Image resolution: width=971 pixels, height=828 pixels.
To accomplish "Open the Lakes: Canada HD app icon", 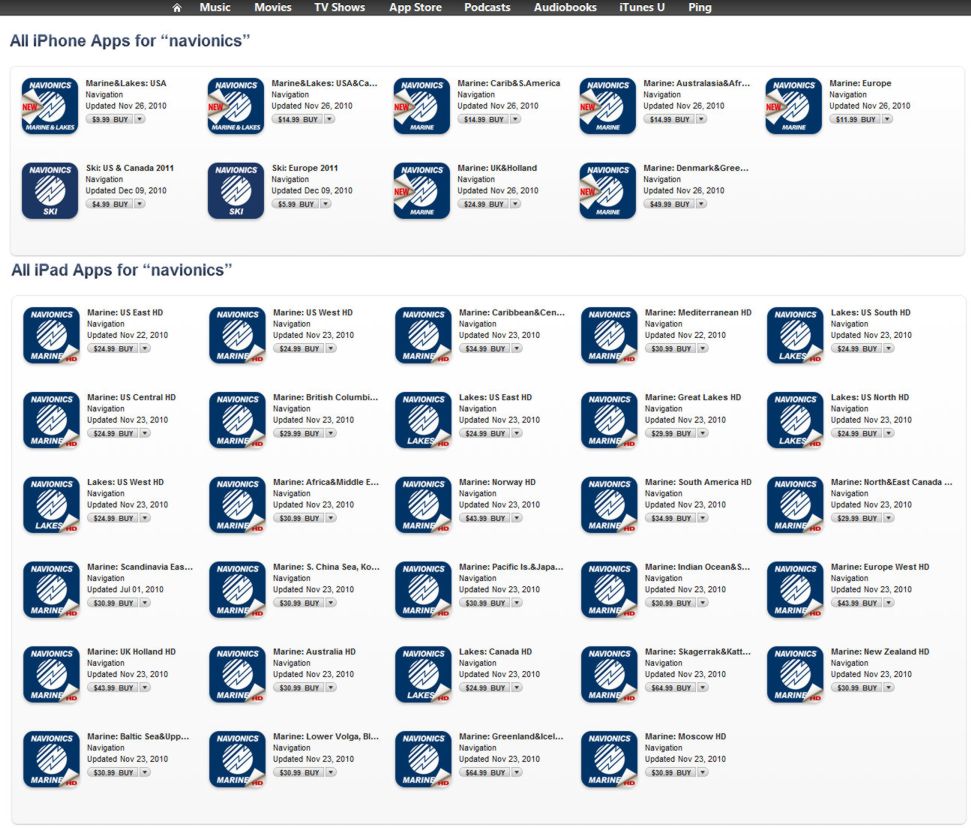I will (x=424, y=674).
